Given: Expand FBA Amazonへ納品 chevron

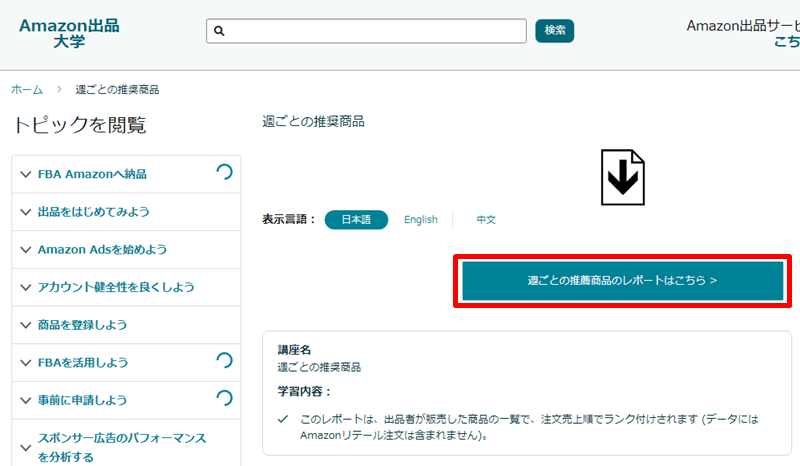Looking at the screenshot, I should tap(26, 175).
